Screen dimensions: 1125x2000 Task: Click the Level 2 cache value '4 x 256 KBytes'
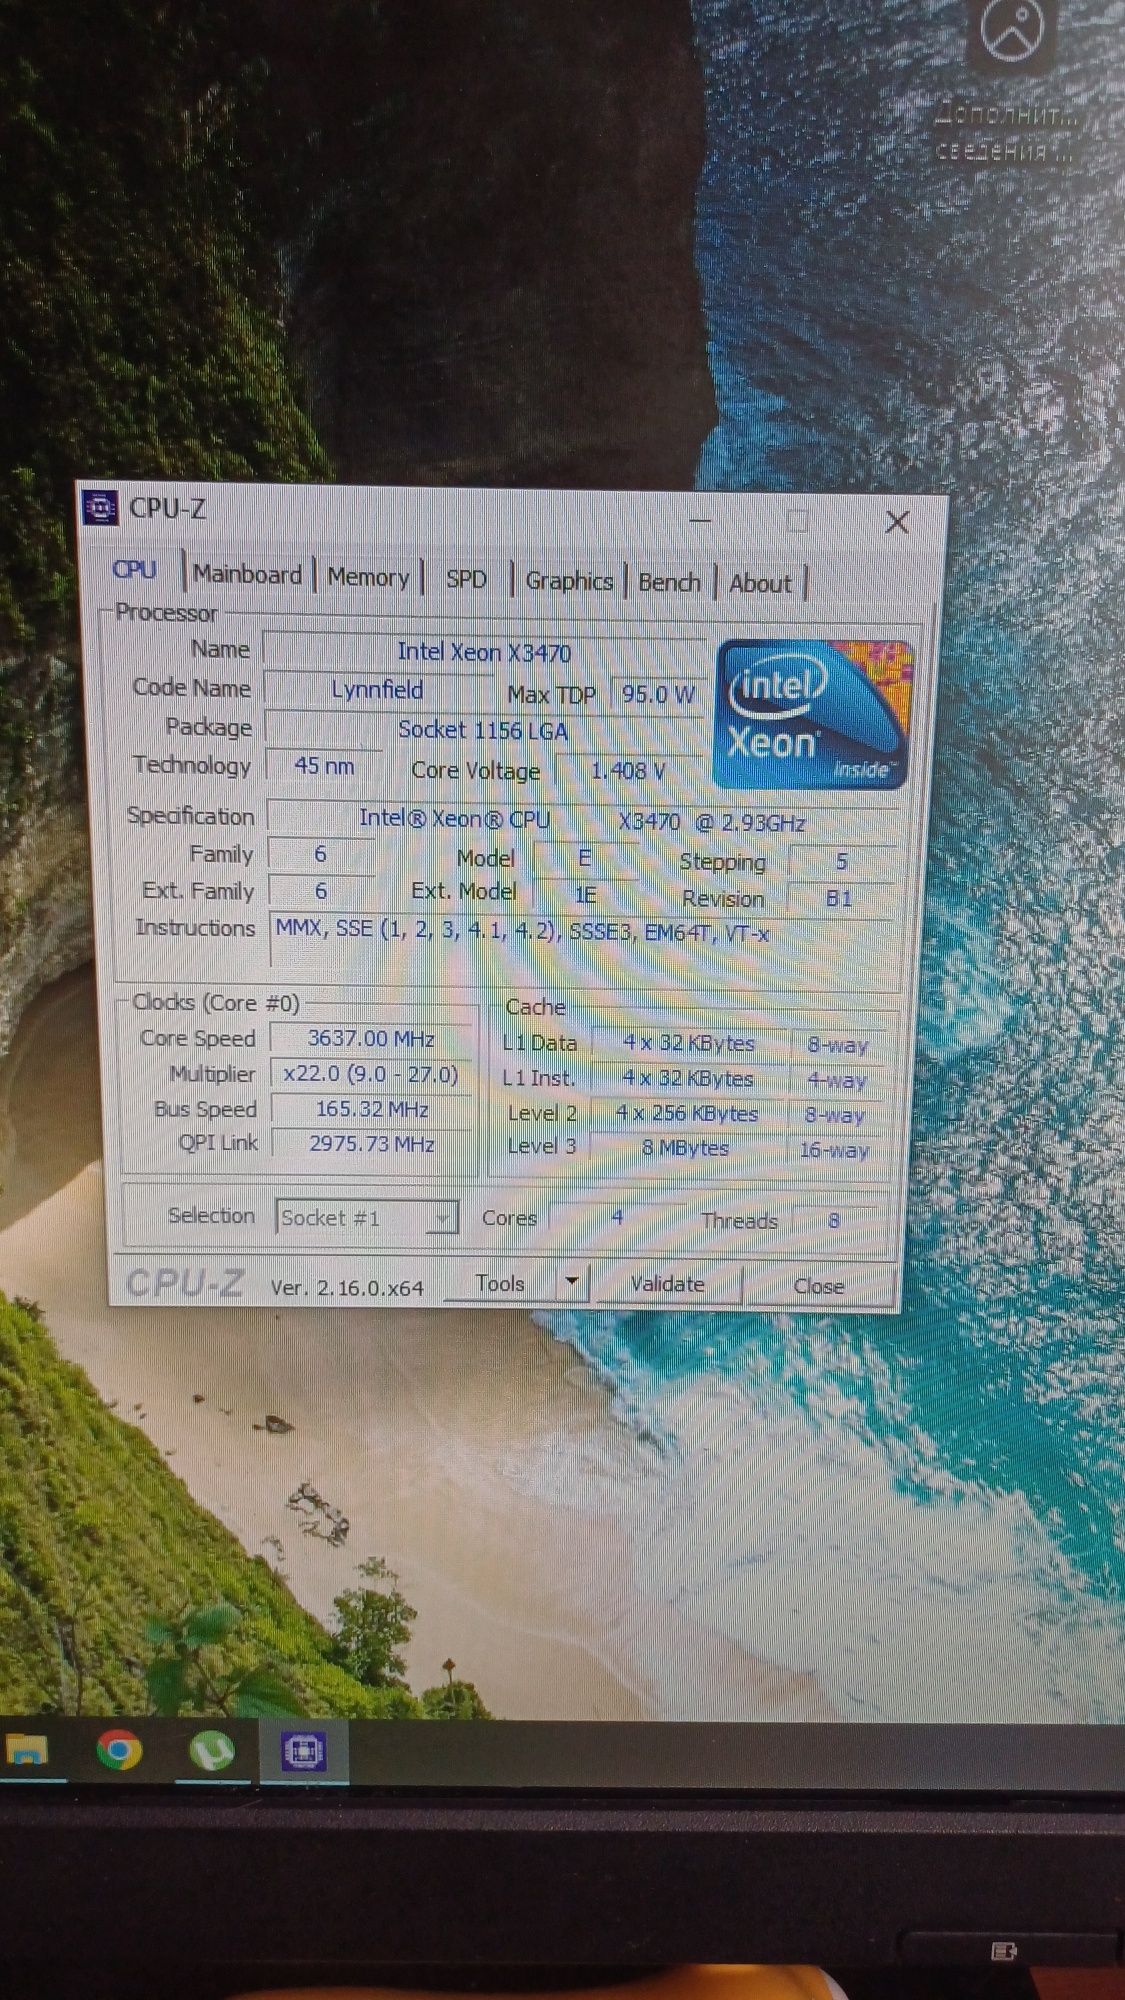click(687, 1113)
